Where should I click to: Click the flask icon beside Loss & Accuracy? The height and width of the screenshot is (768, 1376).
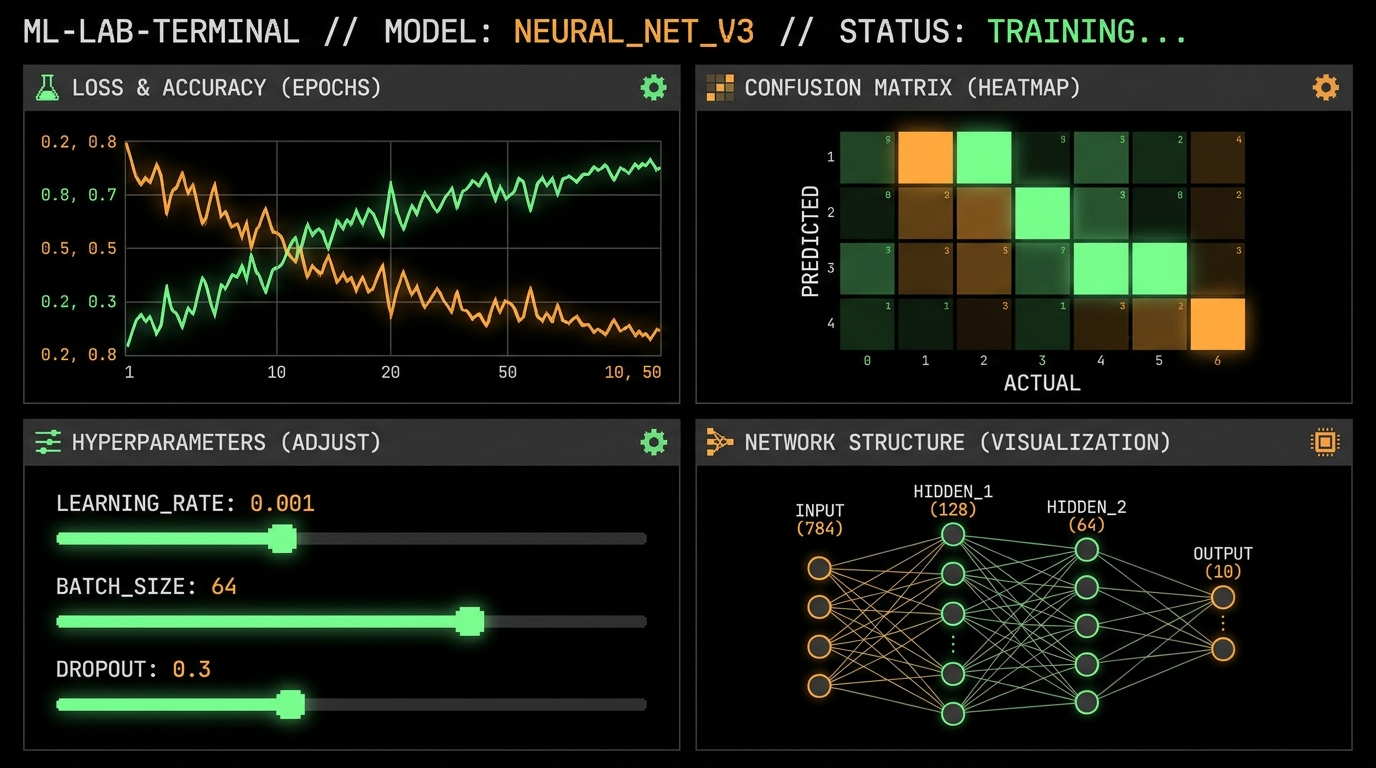(x=47, y=88)
